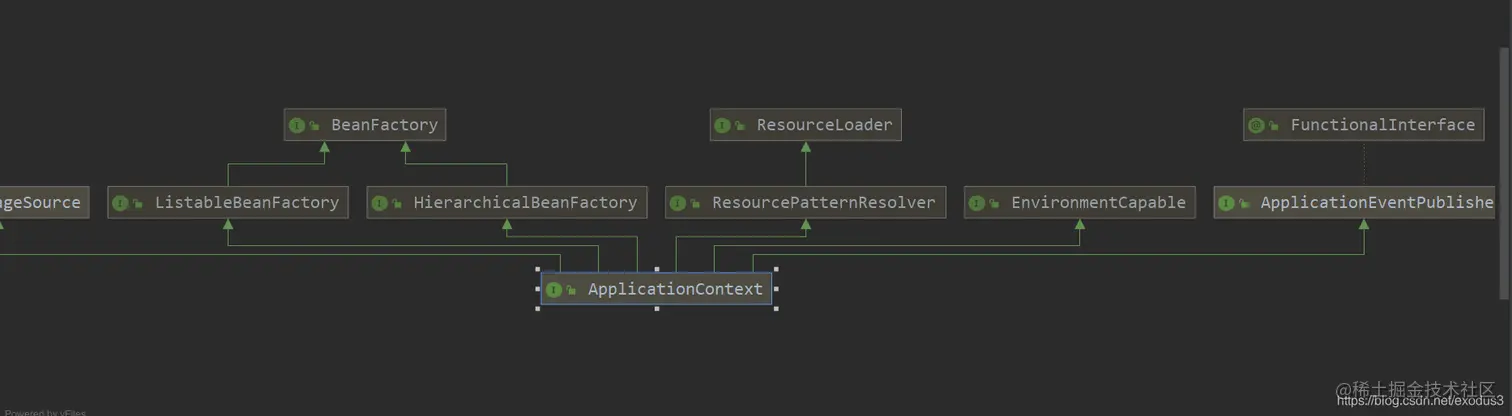
Task: Click the lock icon on BeanFactory
Action: click(x=314, y=126)
